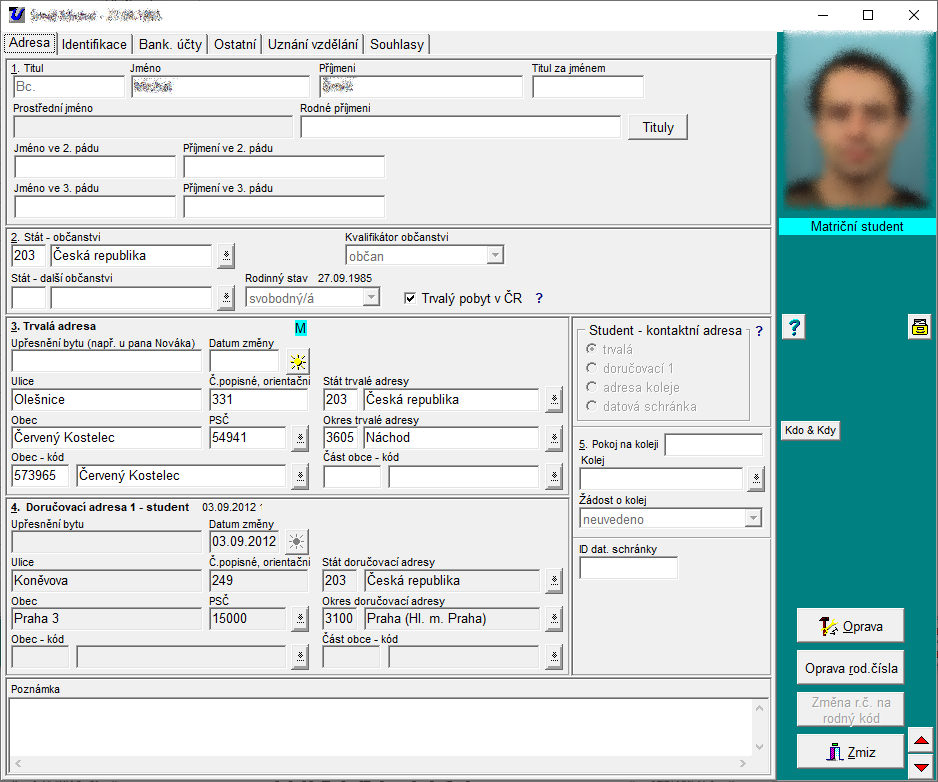The height and width of the screenshot is (782, 938).
Task: Expand the Rodinný stav dropdown
Action: point(372,297)
